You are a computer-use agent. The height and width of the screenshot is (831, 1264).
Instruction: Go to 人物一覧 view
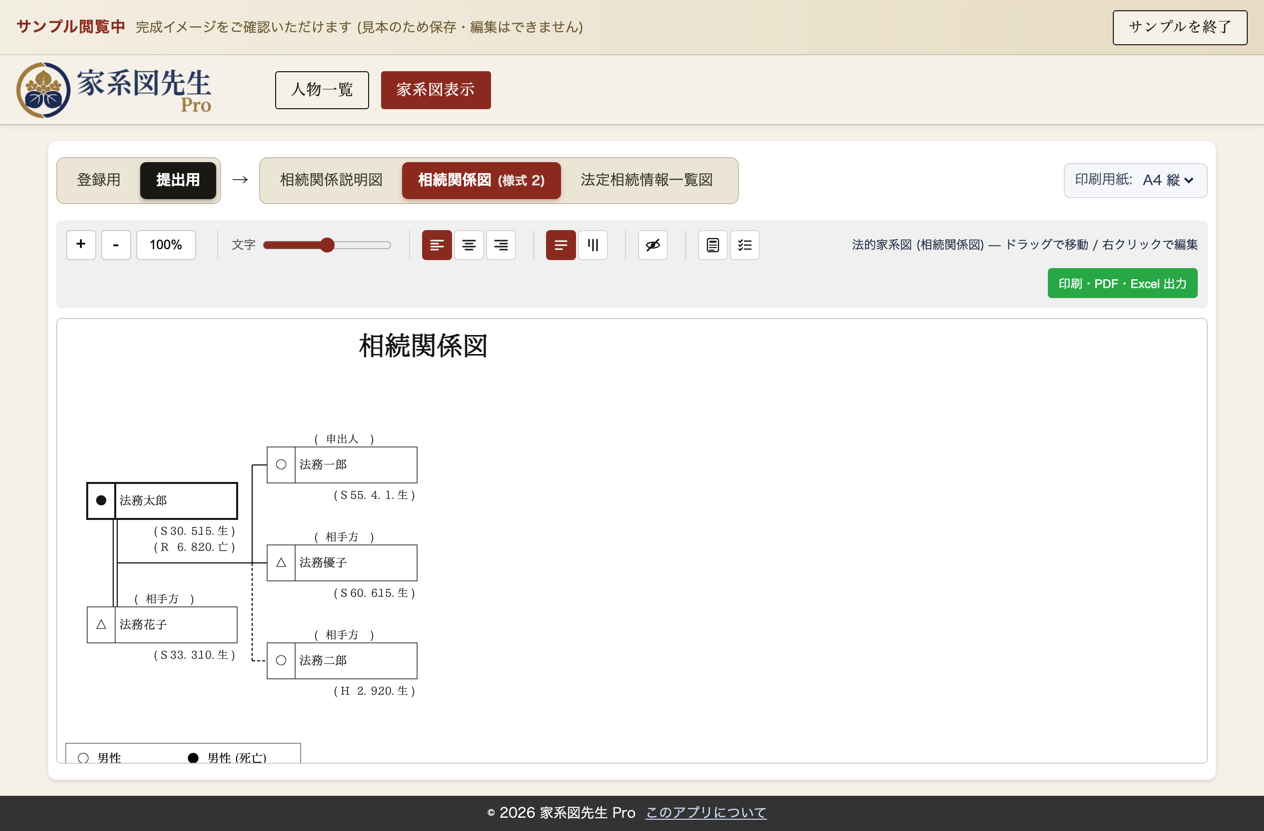(322, 90)
